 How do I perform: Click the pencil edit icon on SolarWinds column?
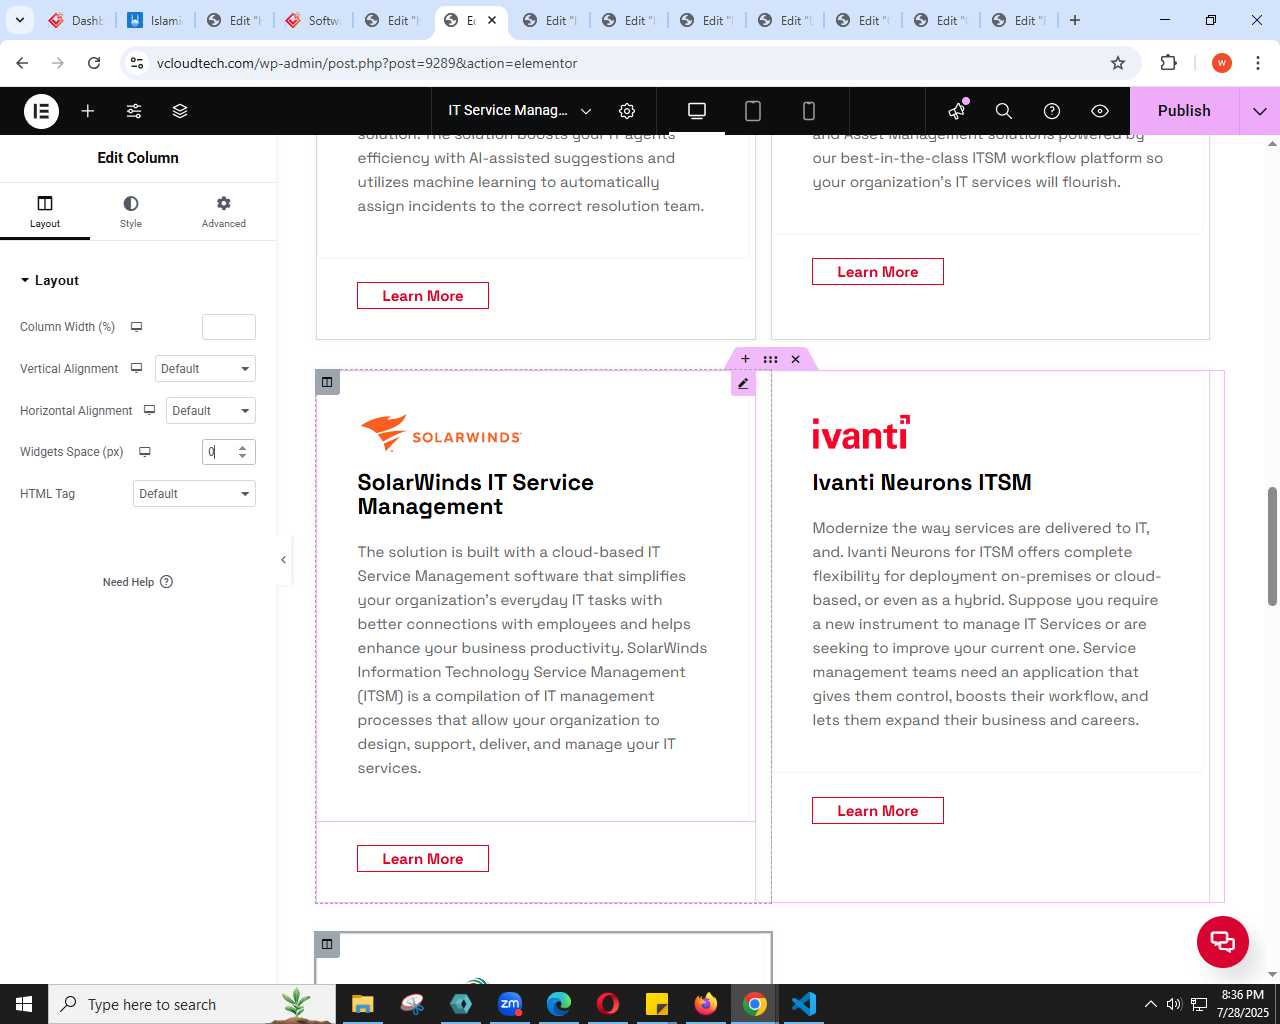743,383
